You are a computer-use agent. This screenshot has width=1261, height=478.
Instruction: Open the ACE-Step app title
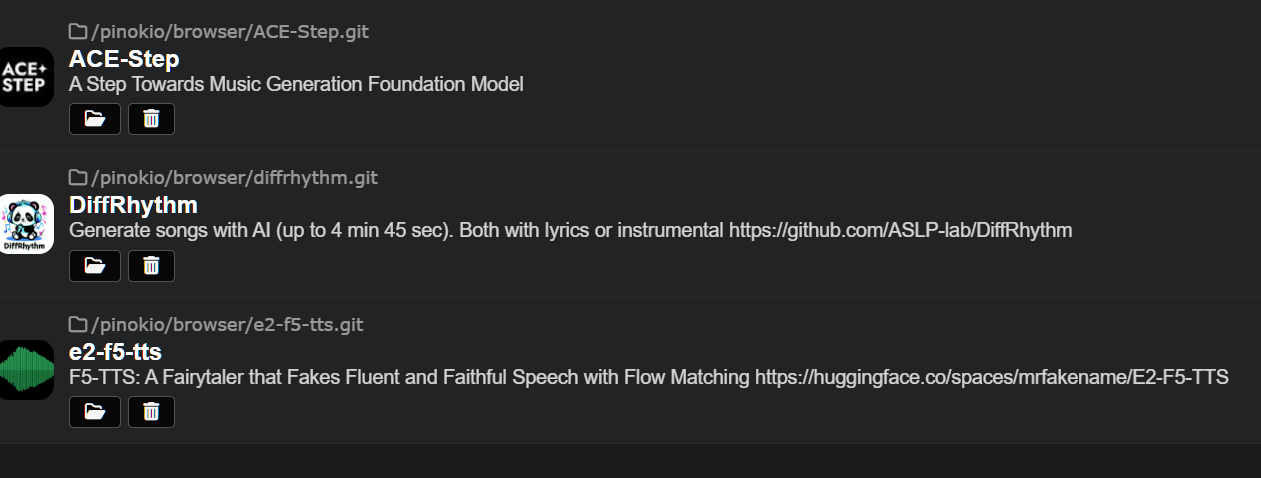pyautogui.click(x=124, y=58)
